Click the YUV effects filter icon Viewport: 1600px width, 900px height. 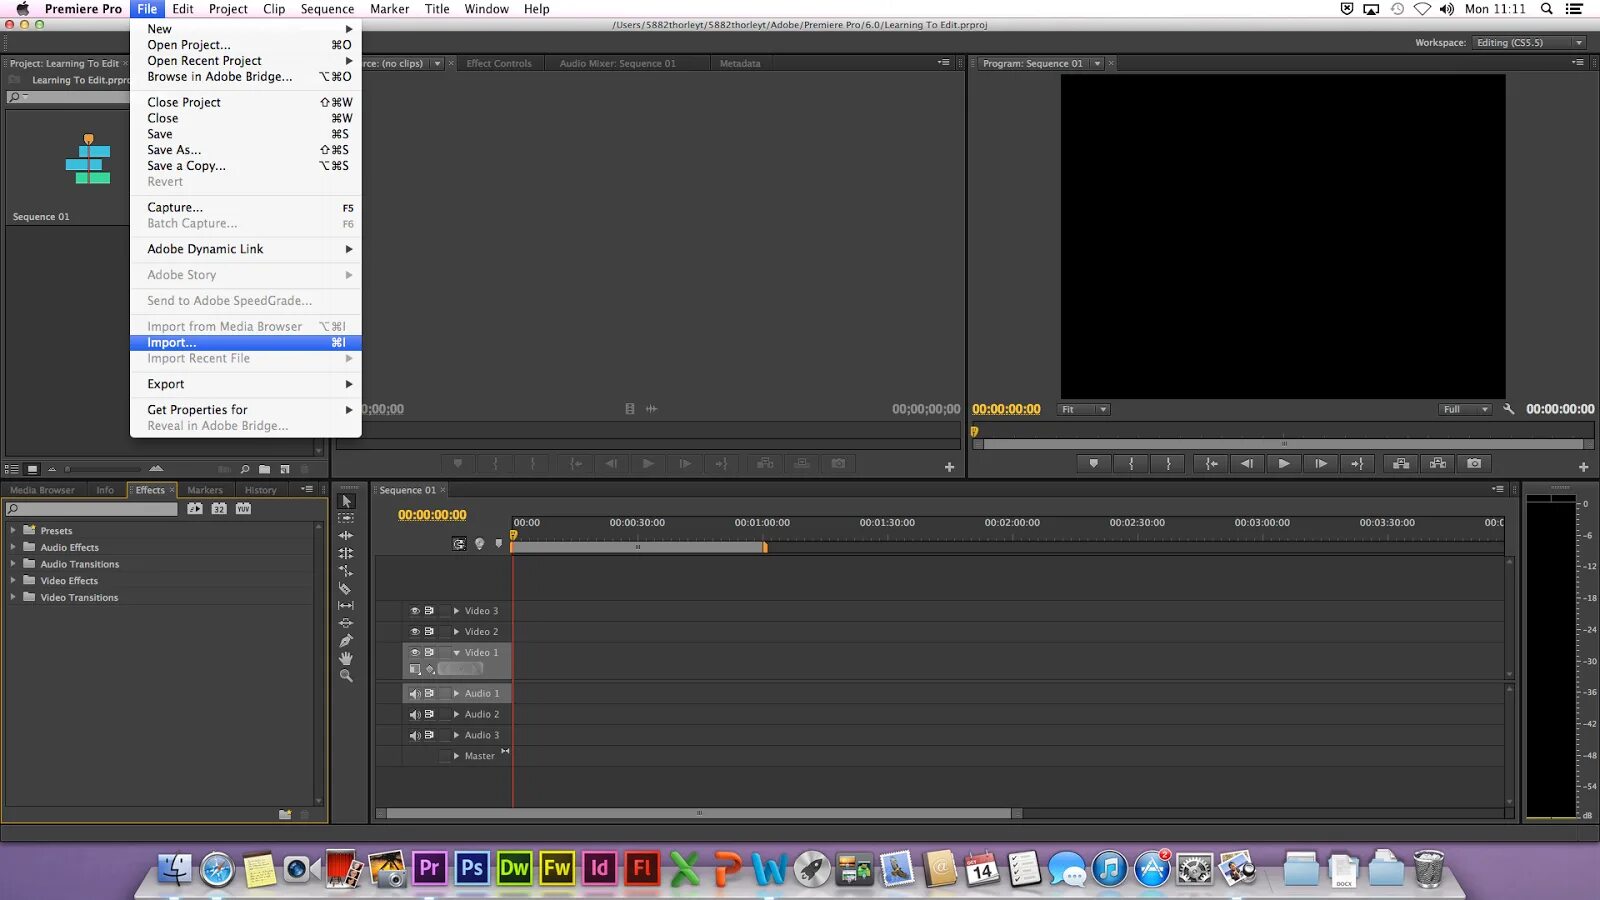click(x=243, y=509)
